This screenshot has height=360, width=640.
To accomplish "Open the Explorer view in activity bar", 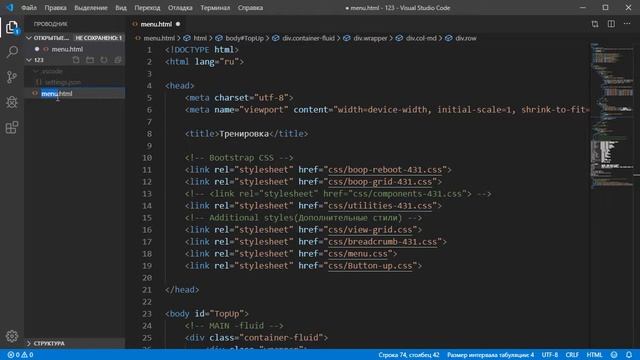I will 12,28.
